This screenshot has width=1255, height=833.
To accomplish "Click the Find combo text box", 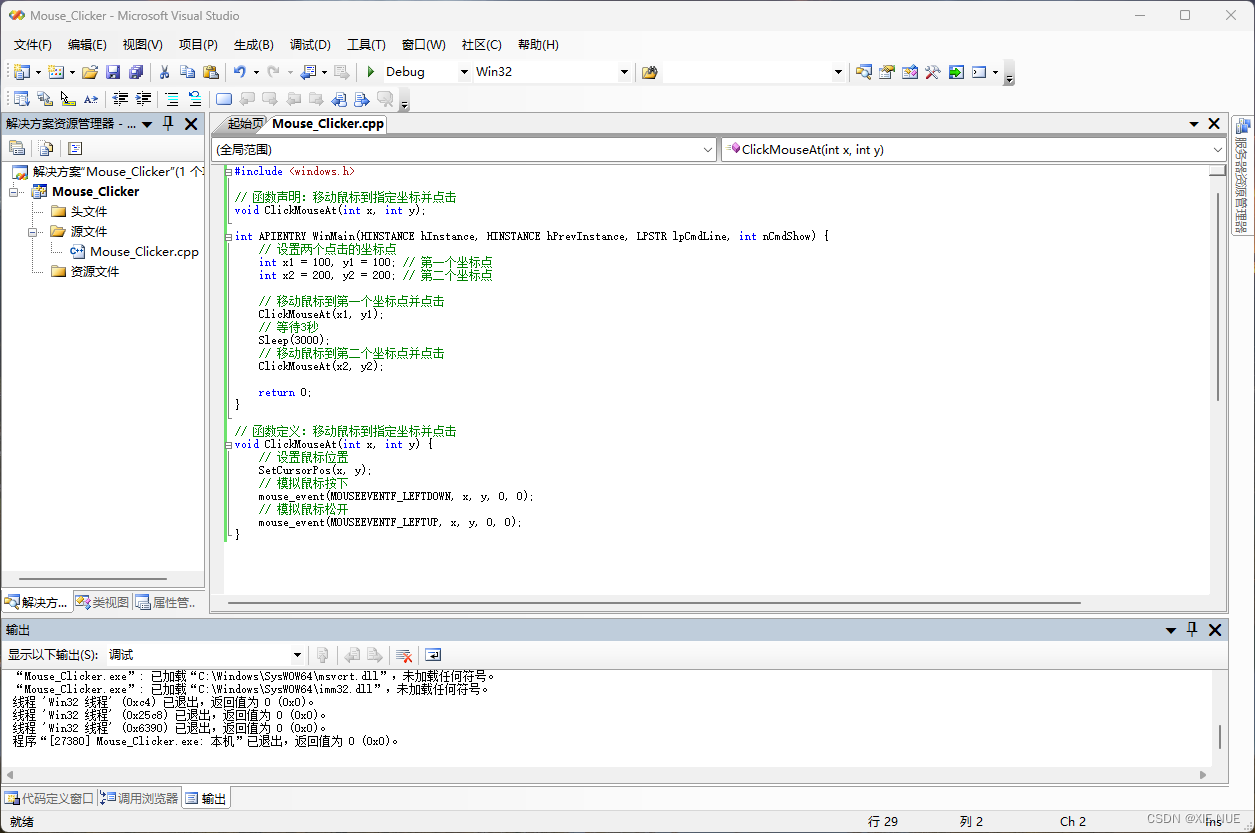I will pos(746,72).
